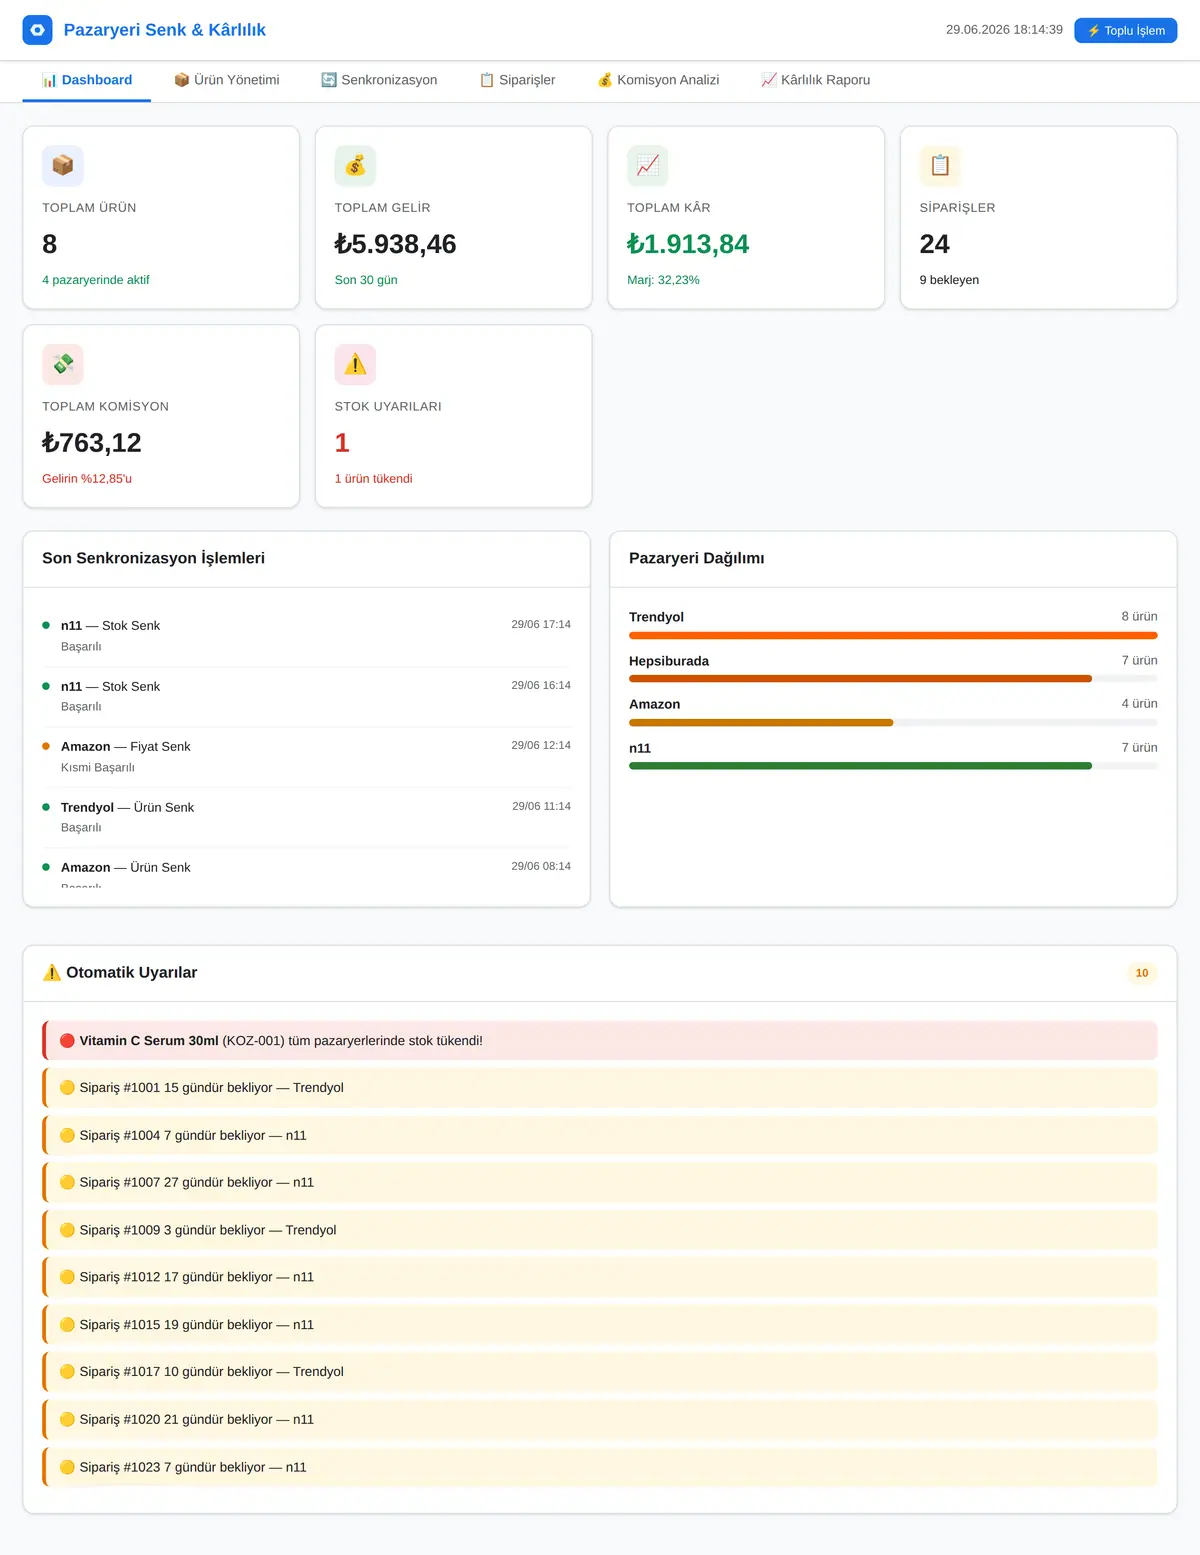Click the yellow circle icon on Sipariş #1007 alert

(67, 1183)
